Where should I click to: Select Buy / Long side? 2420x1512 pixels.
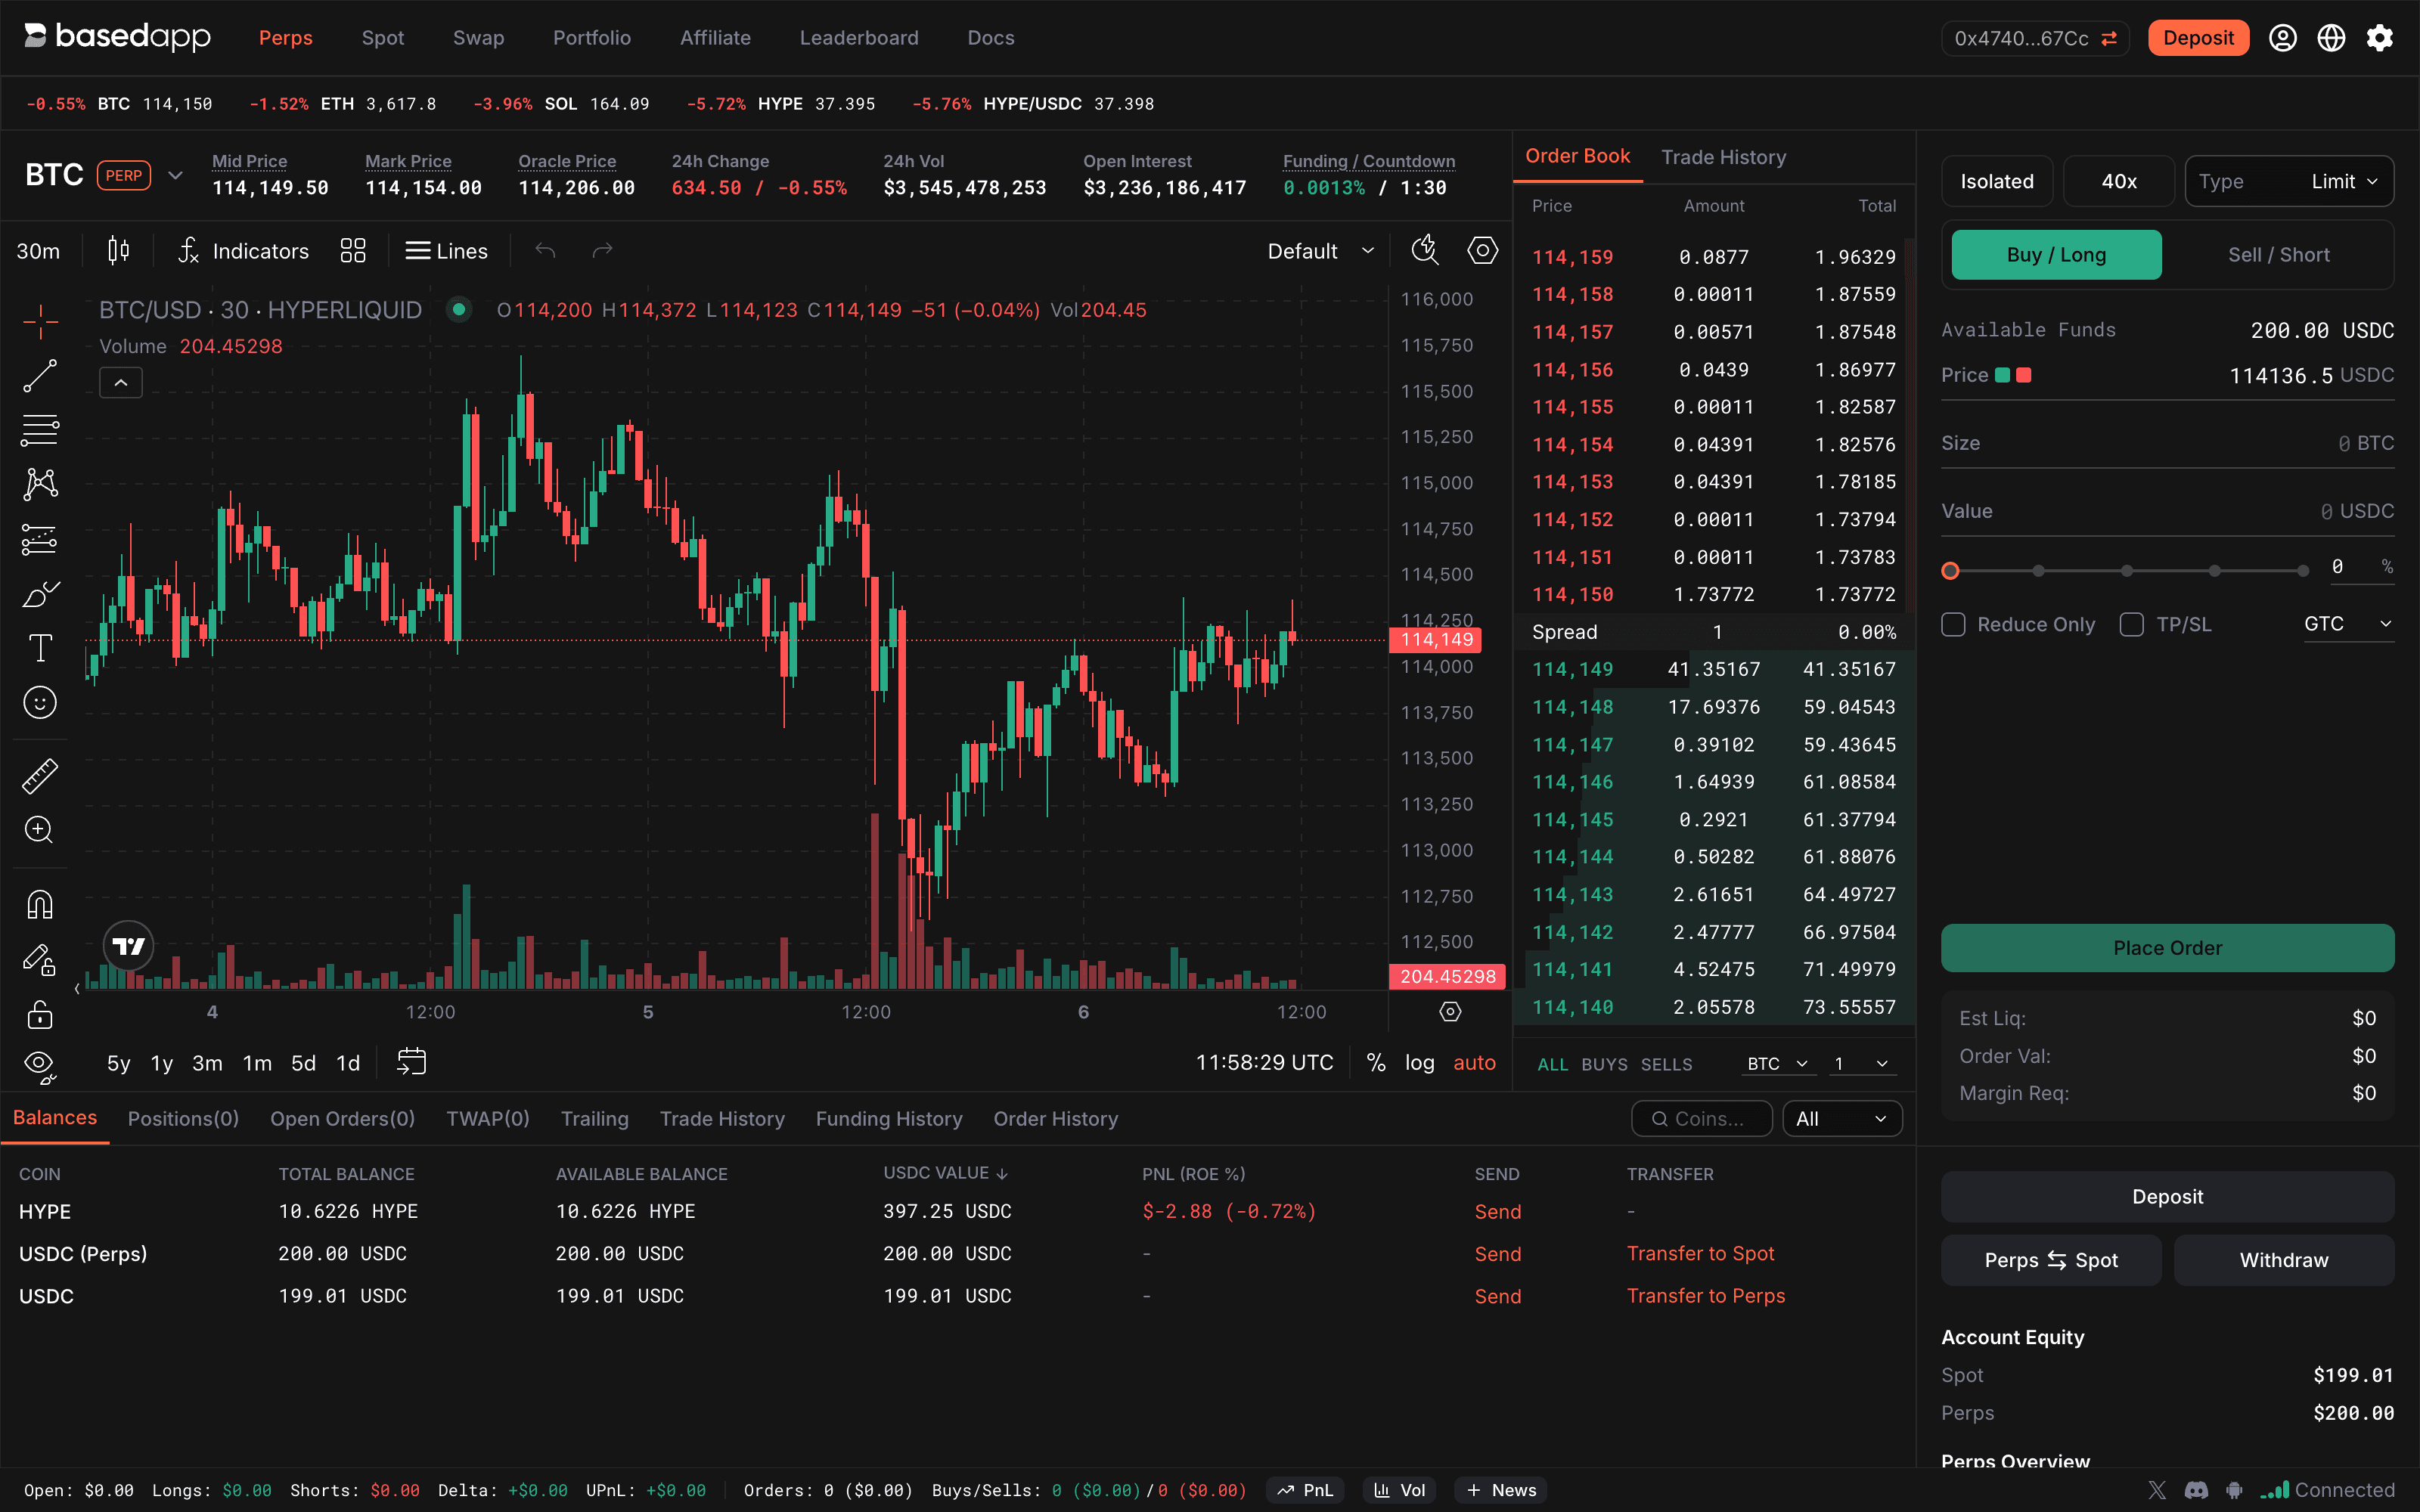[2056, 255]
